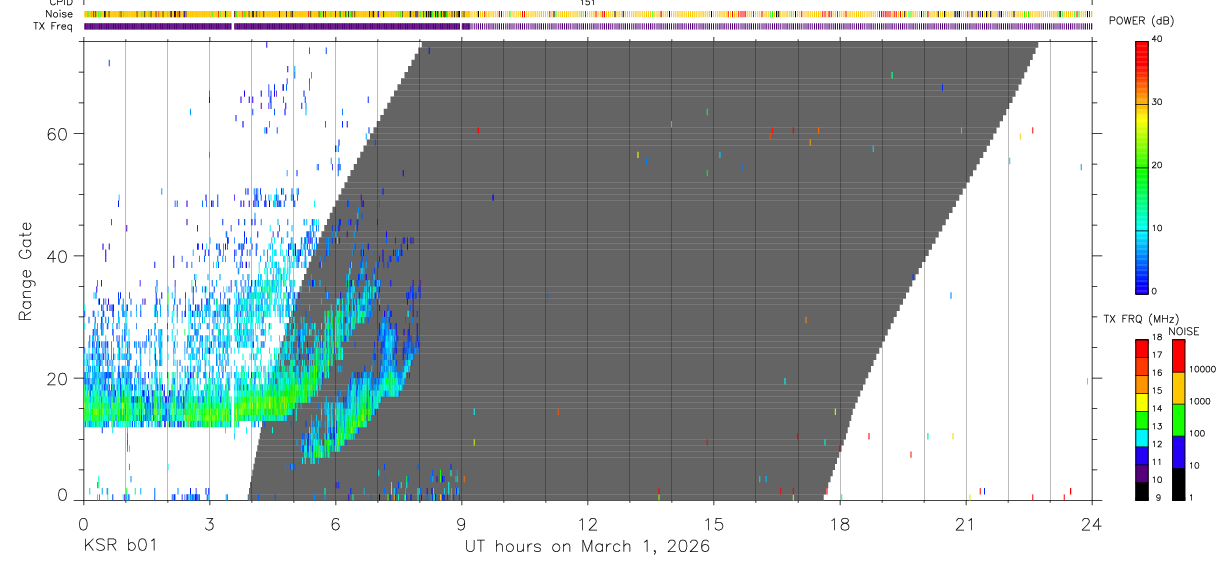Click the green band of the NOISE colorbar
This screenshot has height=567, width=1228.
pyautogui.click(x=1178, y=420)
